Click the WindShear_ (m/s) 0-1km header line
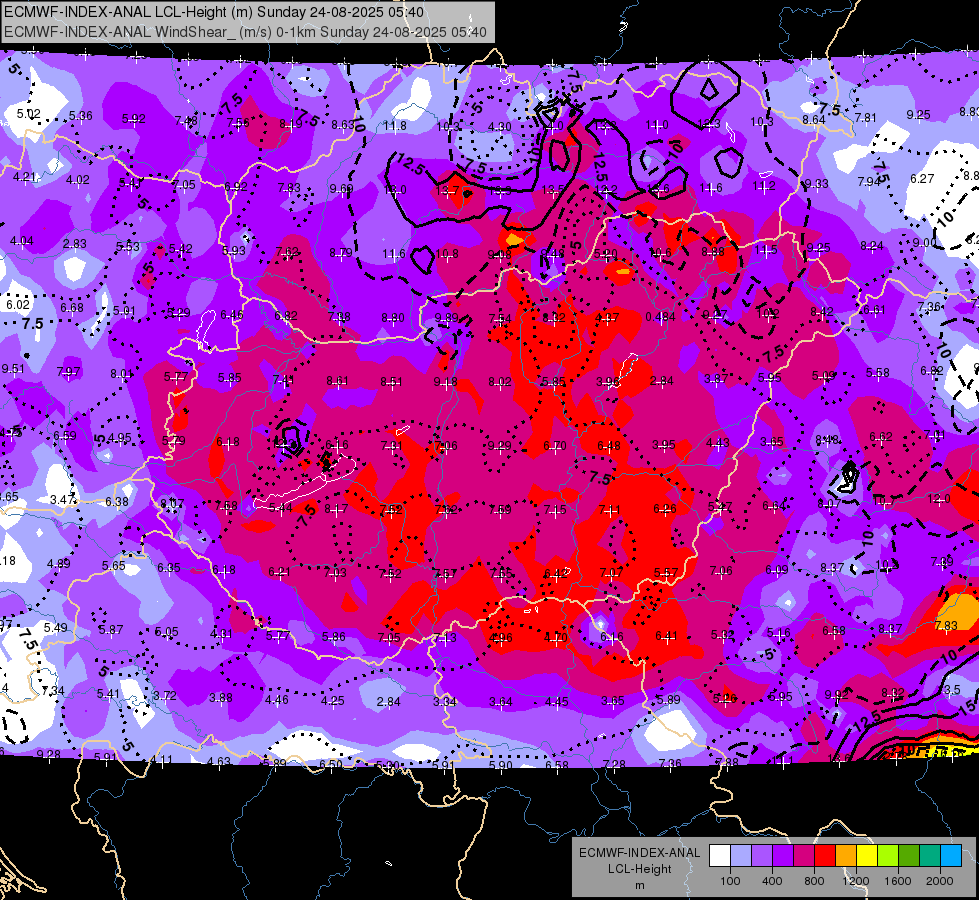 (245, 32)
